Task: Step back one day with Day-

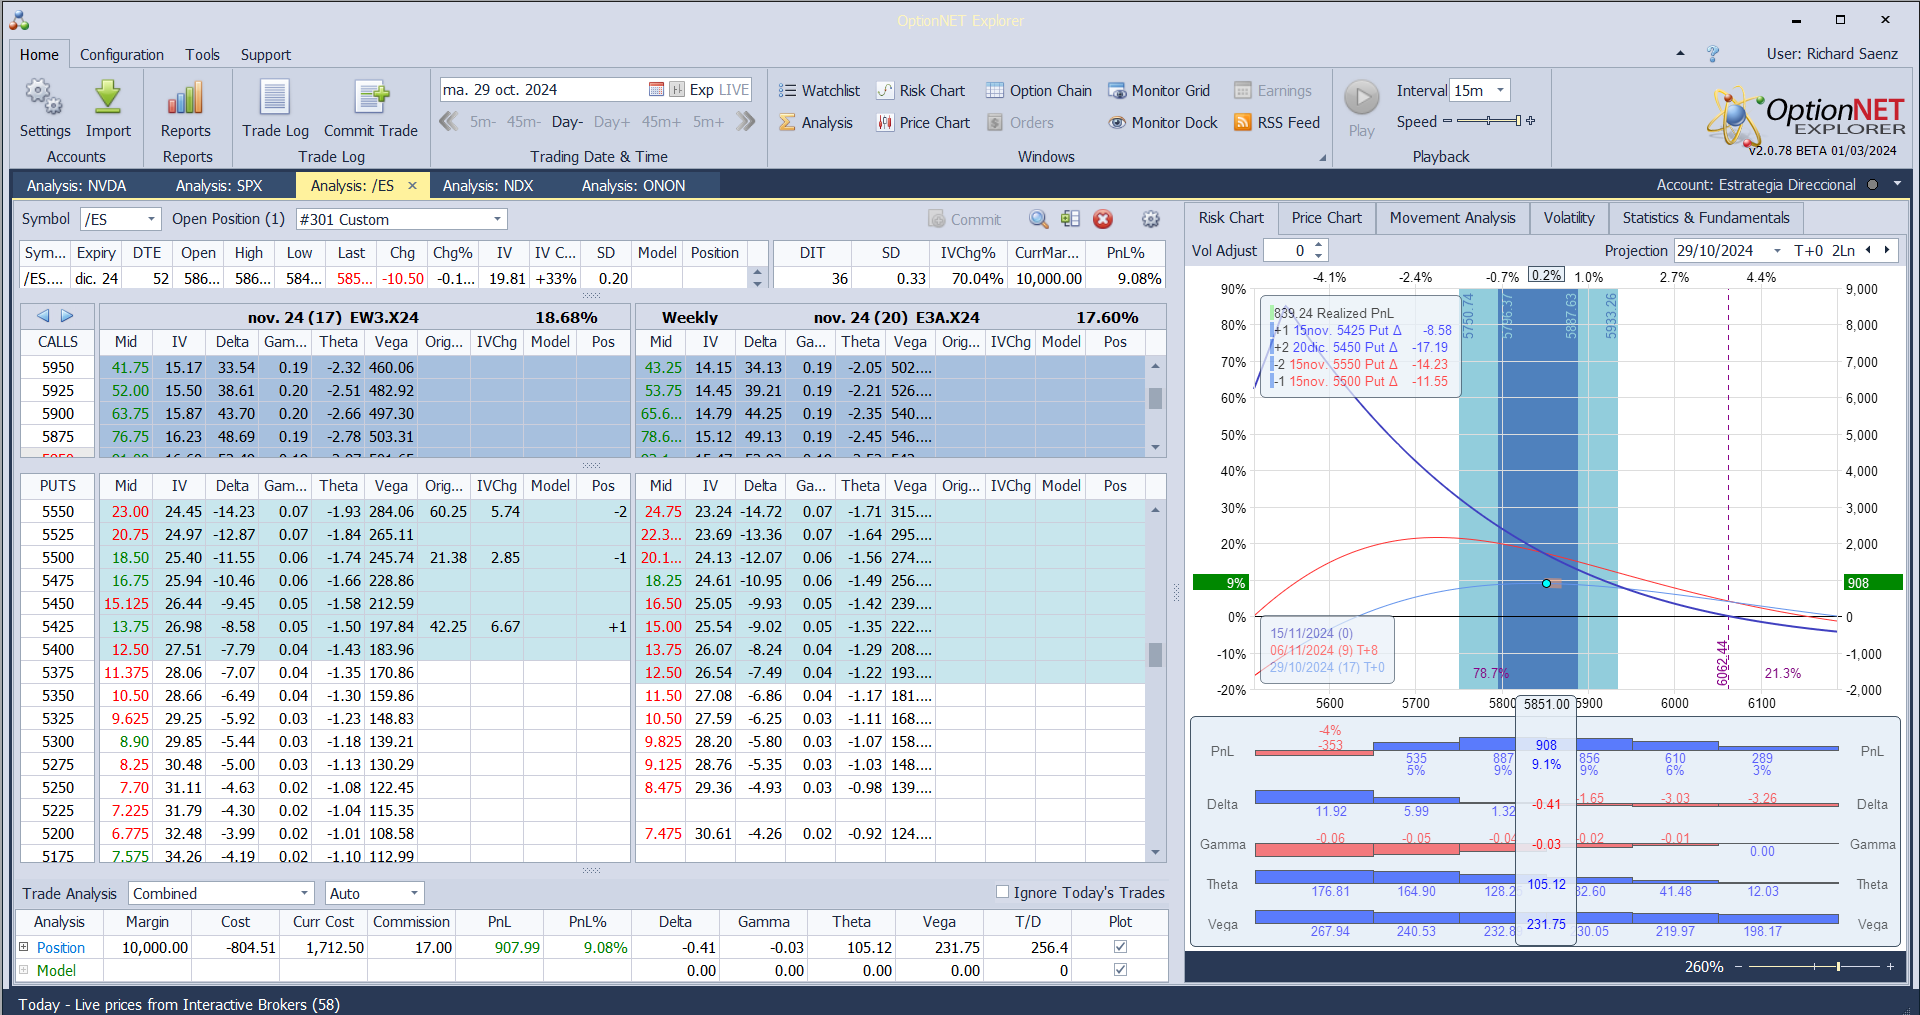Action: 567,122
